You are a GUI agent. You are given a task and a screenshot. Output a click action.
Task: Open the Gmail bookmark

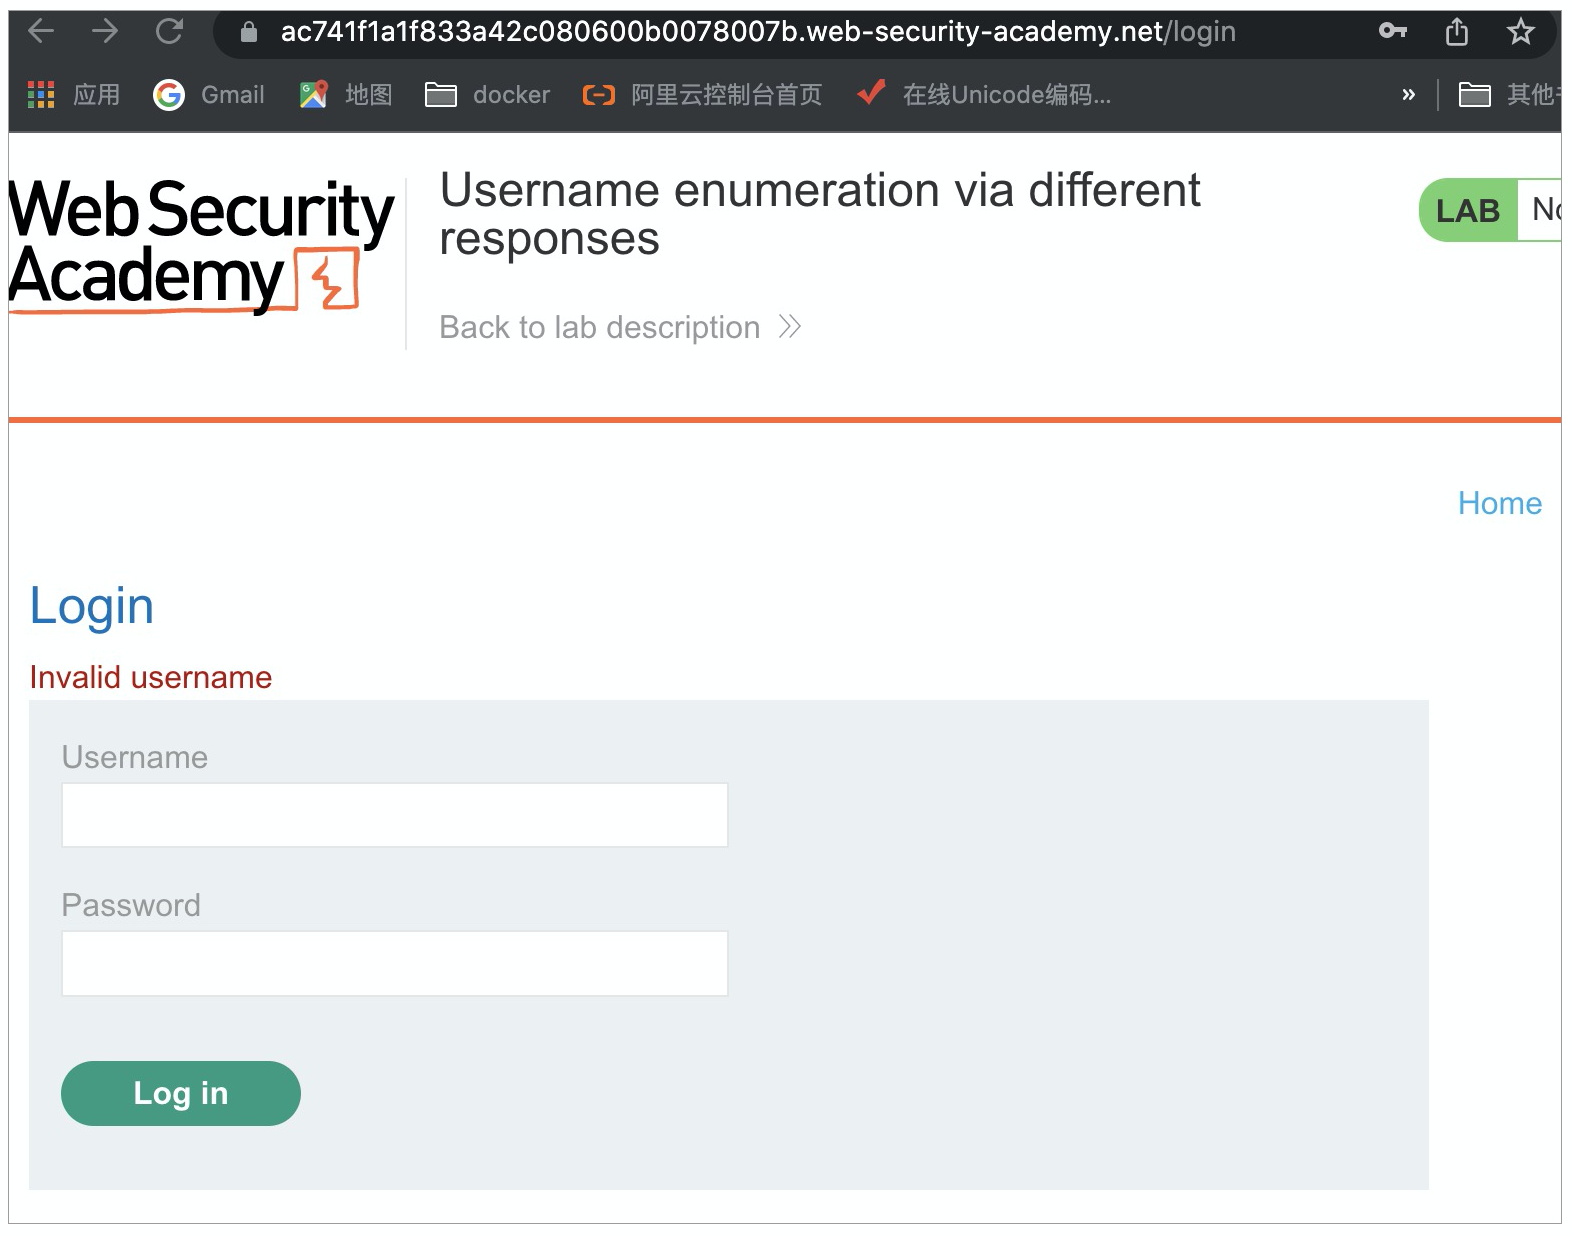click(209, 95)
